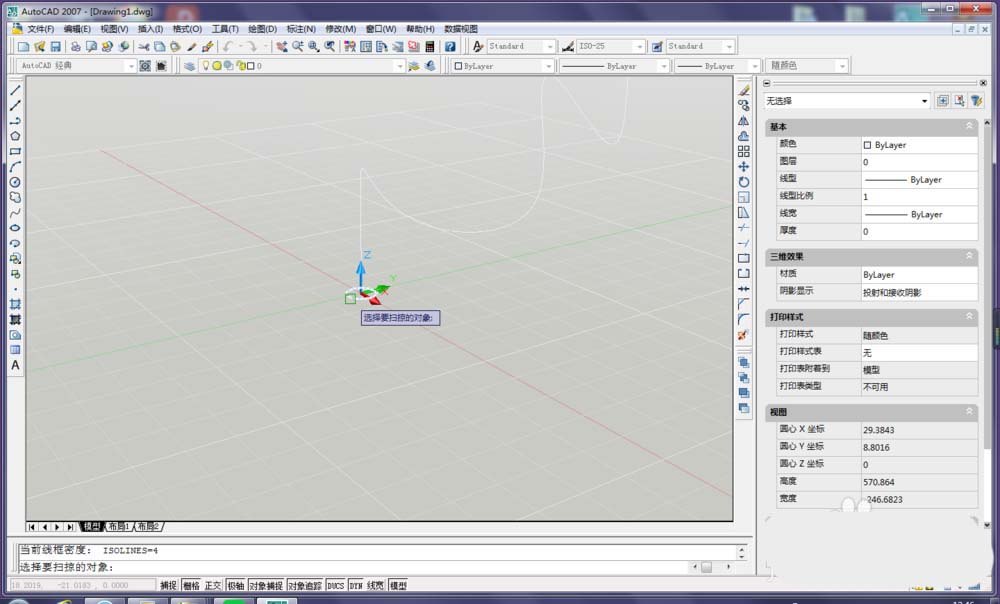This screenshot has width=1000, height=604.
Task: Open the Layer Properties Manager icon
Action: coord(190,66)
